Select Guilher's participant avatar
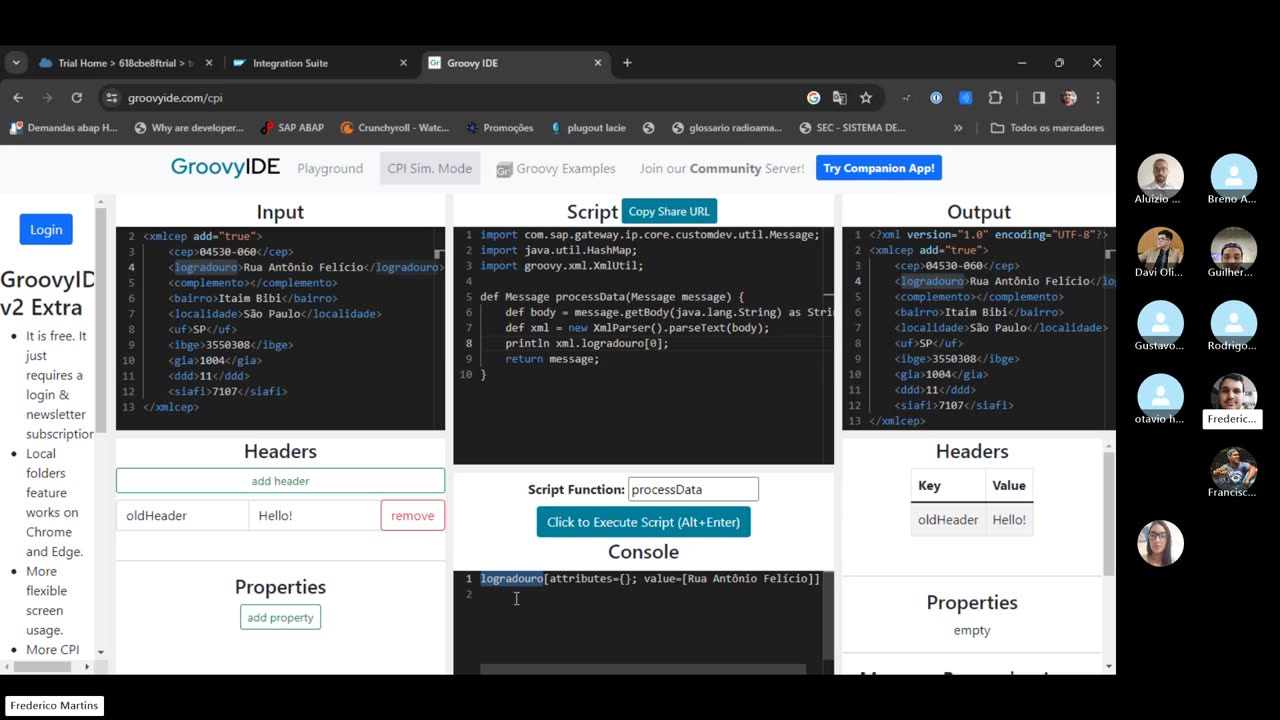The height and width of the screenshot is (720, 1280). pyautogui.click(x=1233, y=252)
